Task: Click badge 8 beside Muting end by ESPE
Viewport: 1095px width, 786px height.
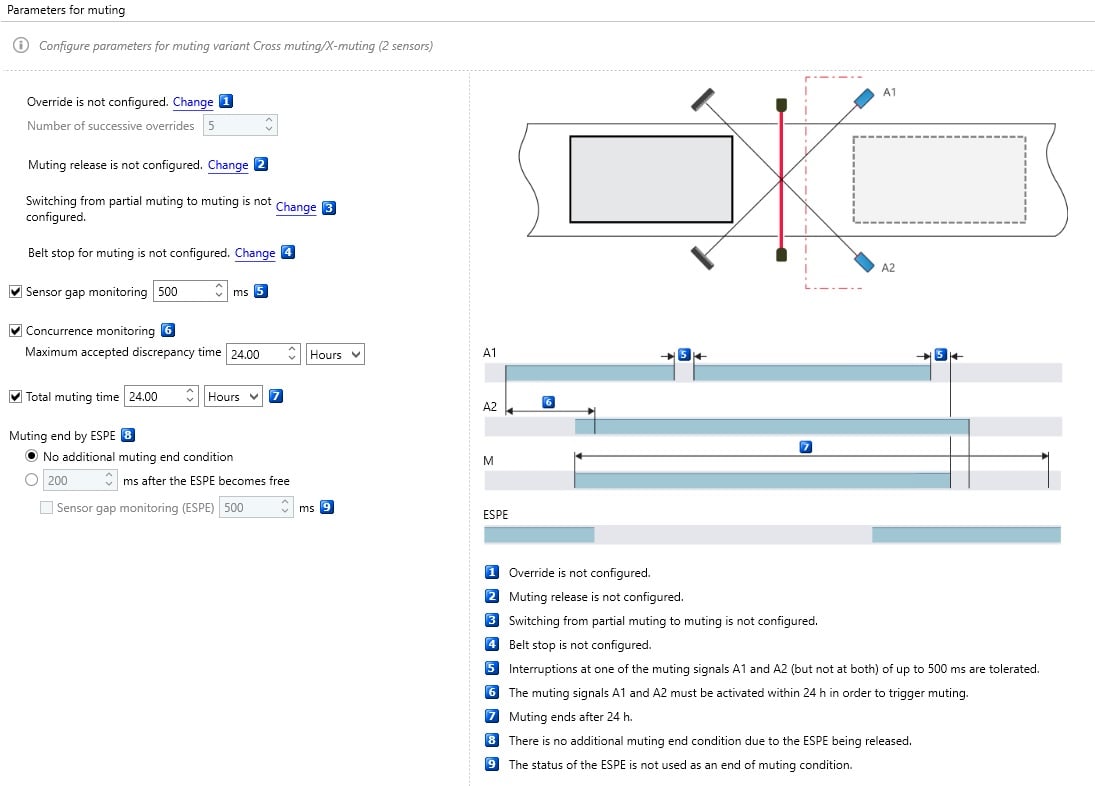Action: tap(128, 435)
